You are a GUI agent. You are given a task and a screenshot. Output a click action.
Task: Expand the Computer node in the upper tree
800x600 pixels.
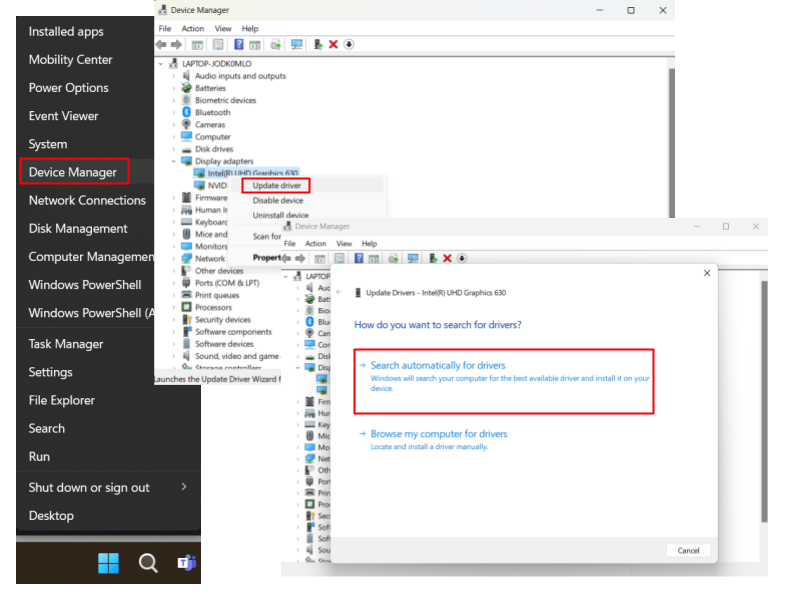pyautogui.click(x=173, y=137)
